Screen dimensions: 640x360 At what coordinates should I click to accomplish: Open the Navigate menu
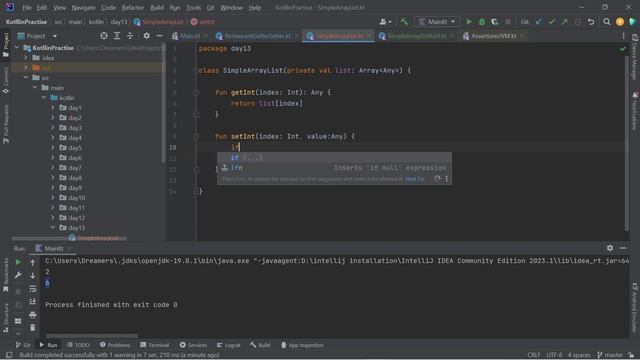pyautogui.click(x=83, y=7)
